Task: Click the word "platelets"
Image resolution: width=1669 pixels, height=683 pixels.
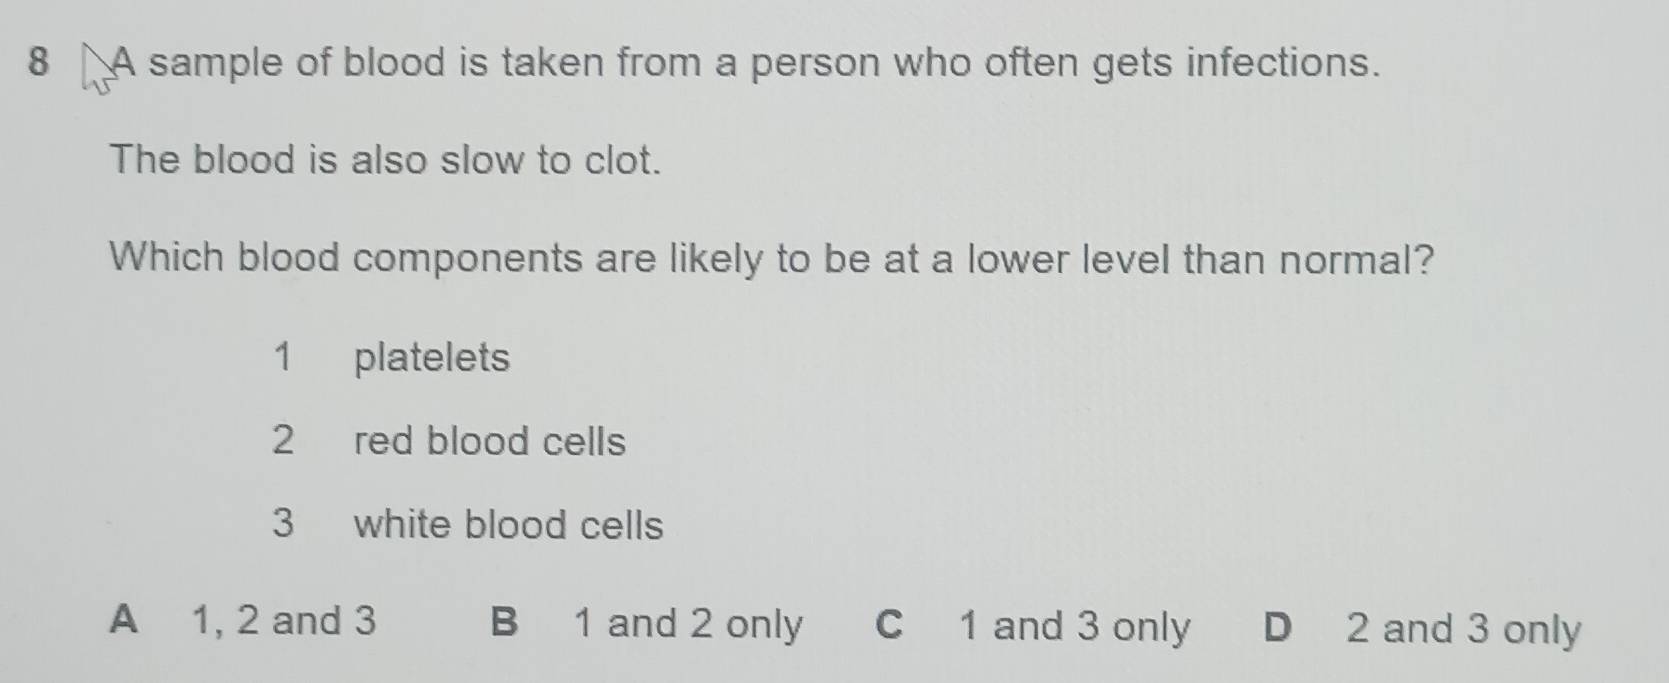Action: point(431,358)
